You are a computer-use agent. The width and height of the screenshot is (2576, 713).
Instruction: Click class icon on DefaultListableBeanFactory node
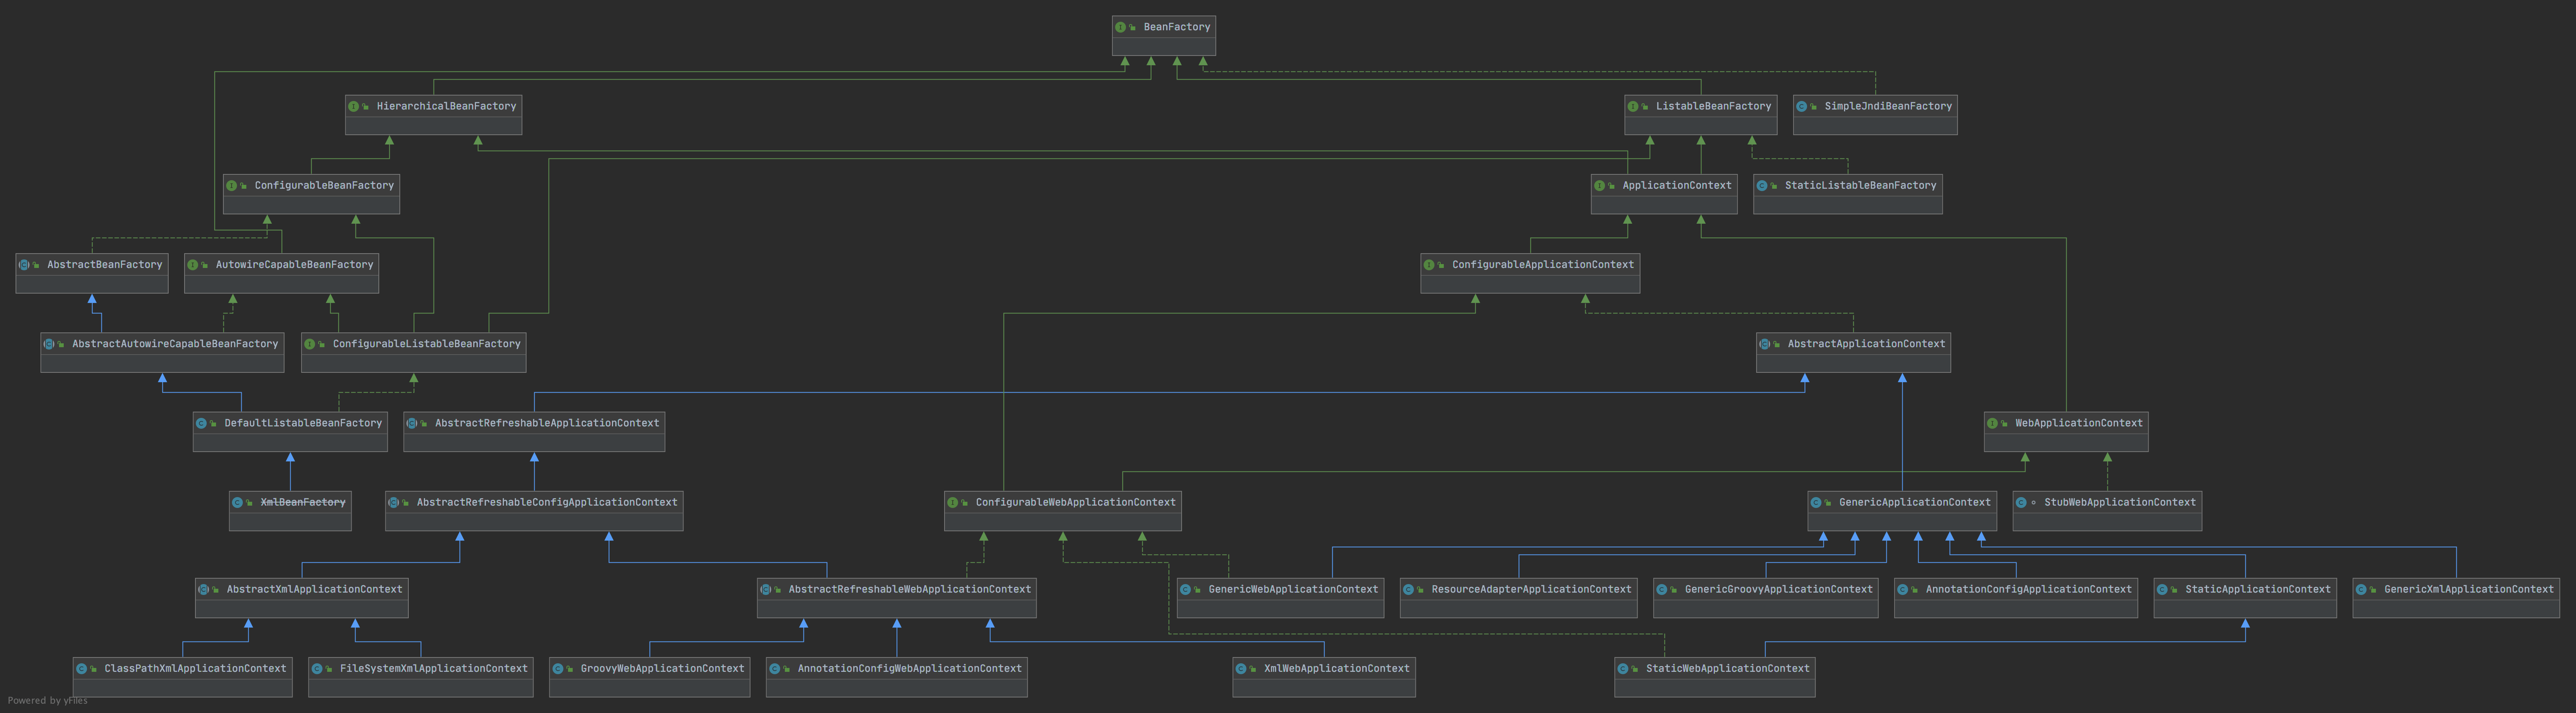201,423
